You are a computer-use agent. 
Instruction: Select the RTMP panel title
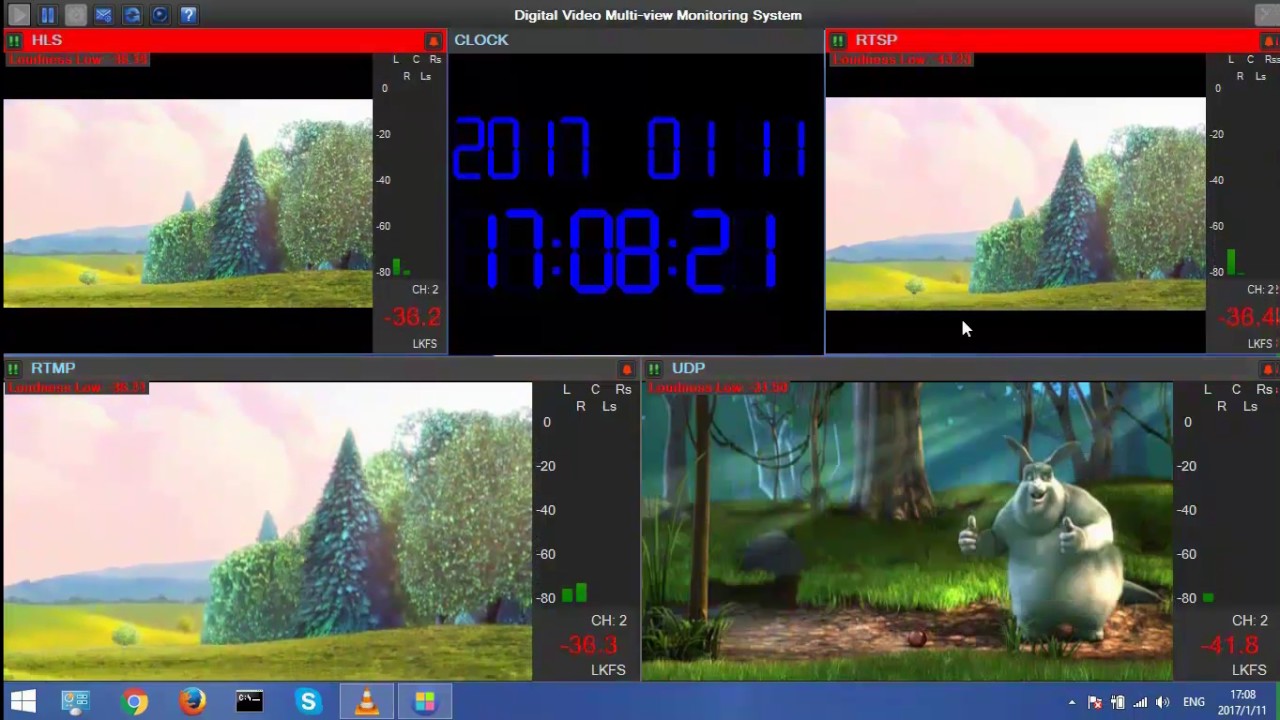53,368
